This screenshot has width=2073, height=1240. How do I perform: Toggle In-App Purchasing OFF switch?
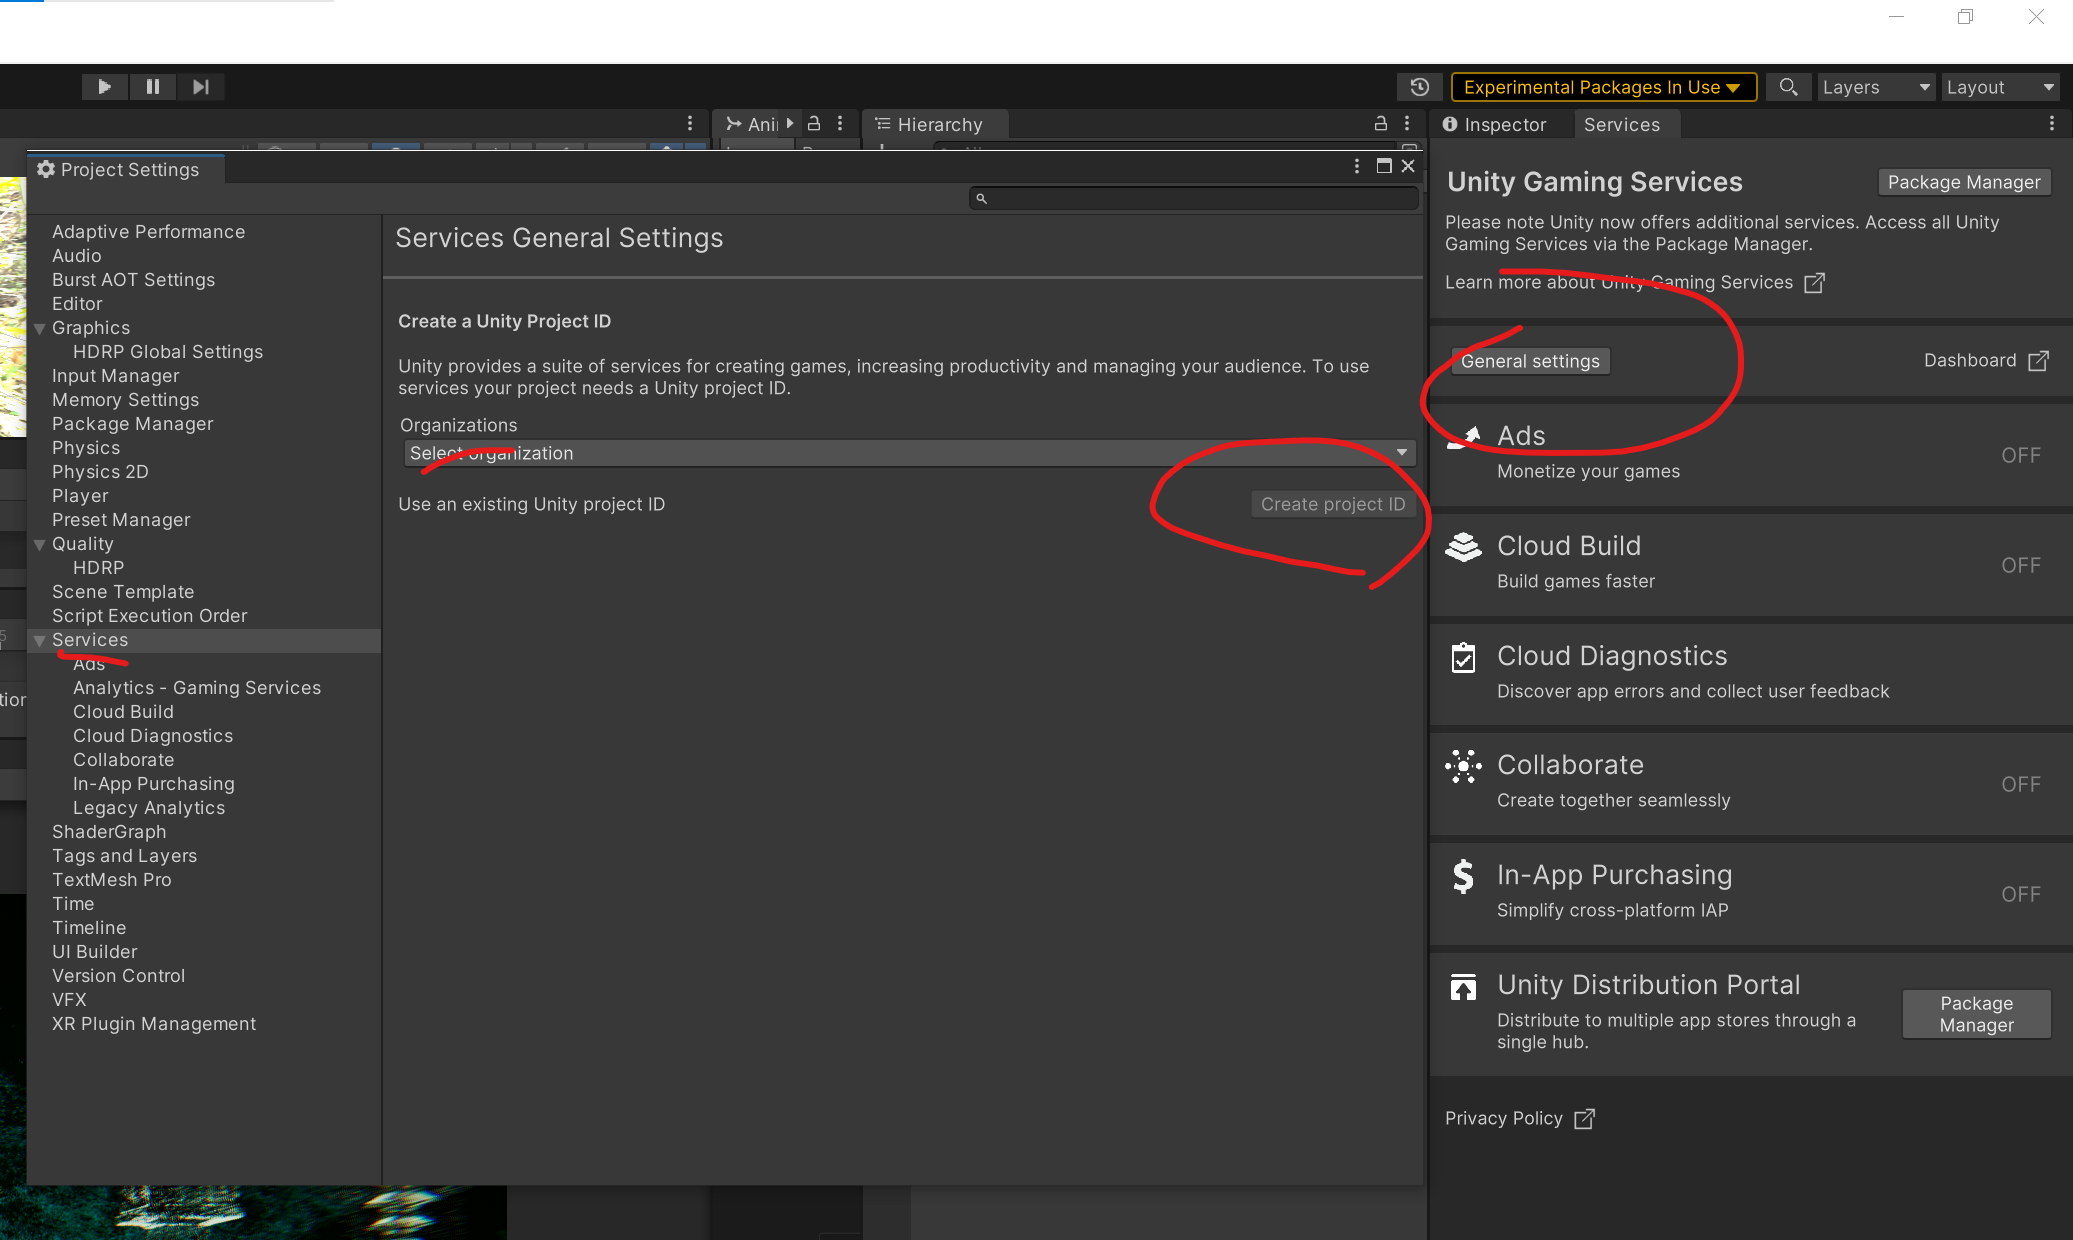(x=2020, y=894)
